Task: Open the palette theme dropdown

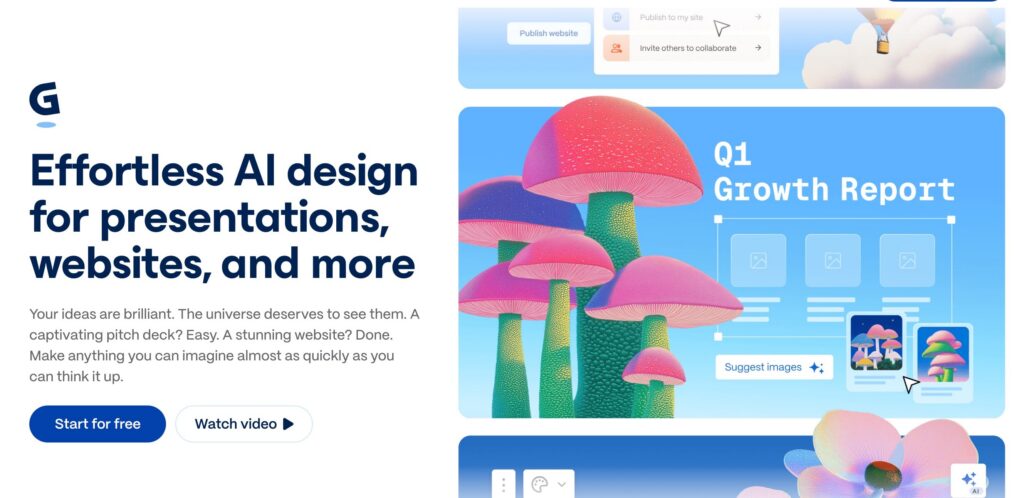Action: tap(549, 485)
